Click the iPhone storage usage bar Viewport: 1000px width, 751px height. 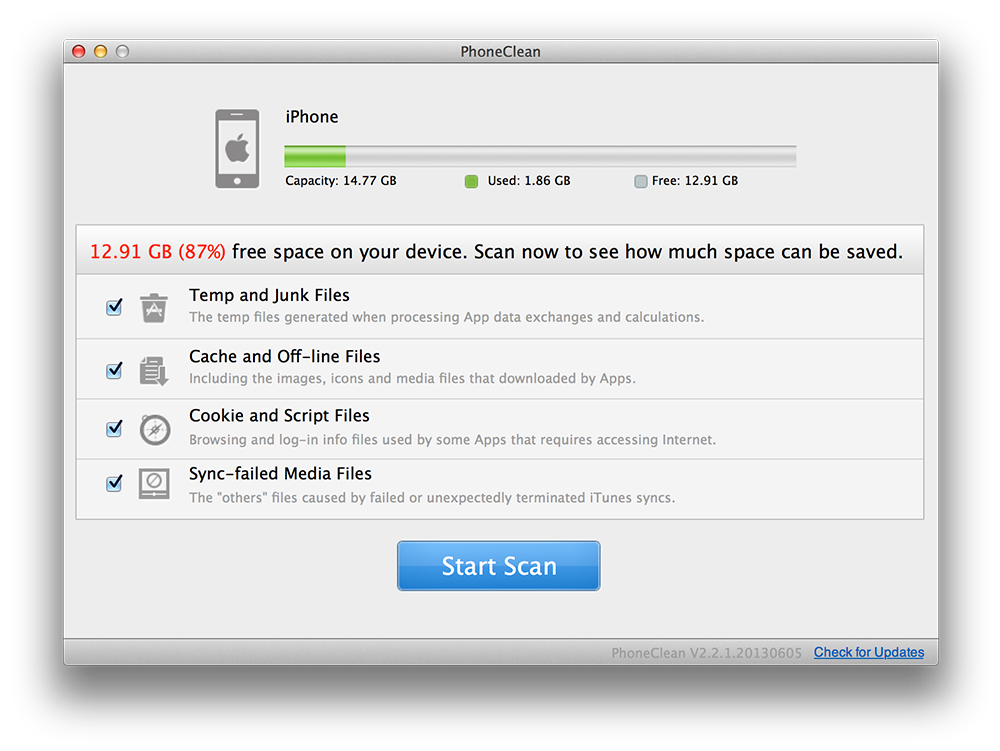pos(540,156)
